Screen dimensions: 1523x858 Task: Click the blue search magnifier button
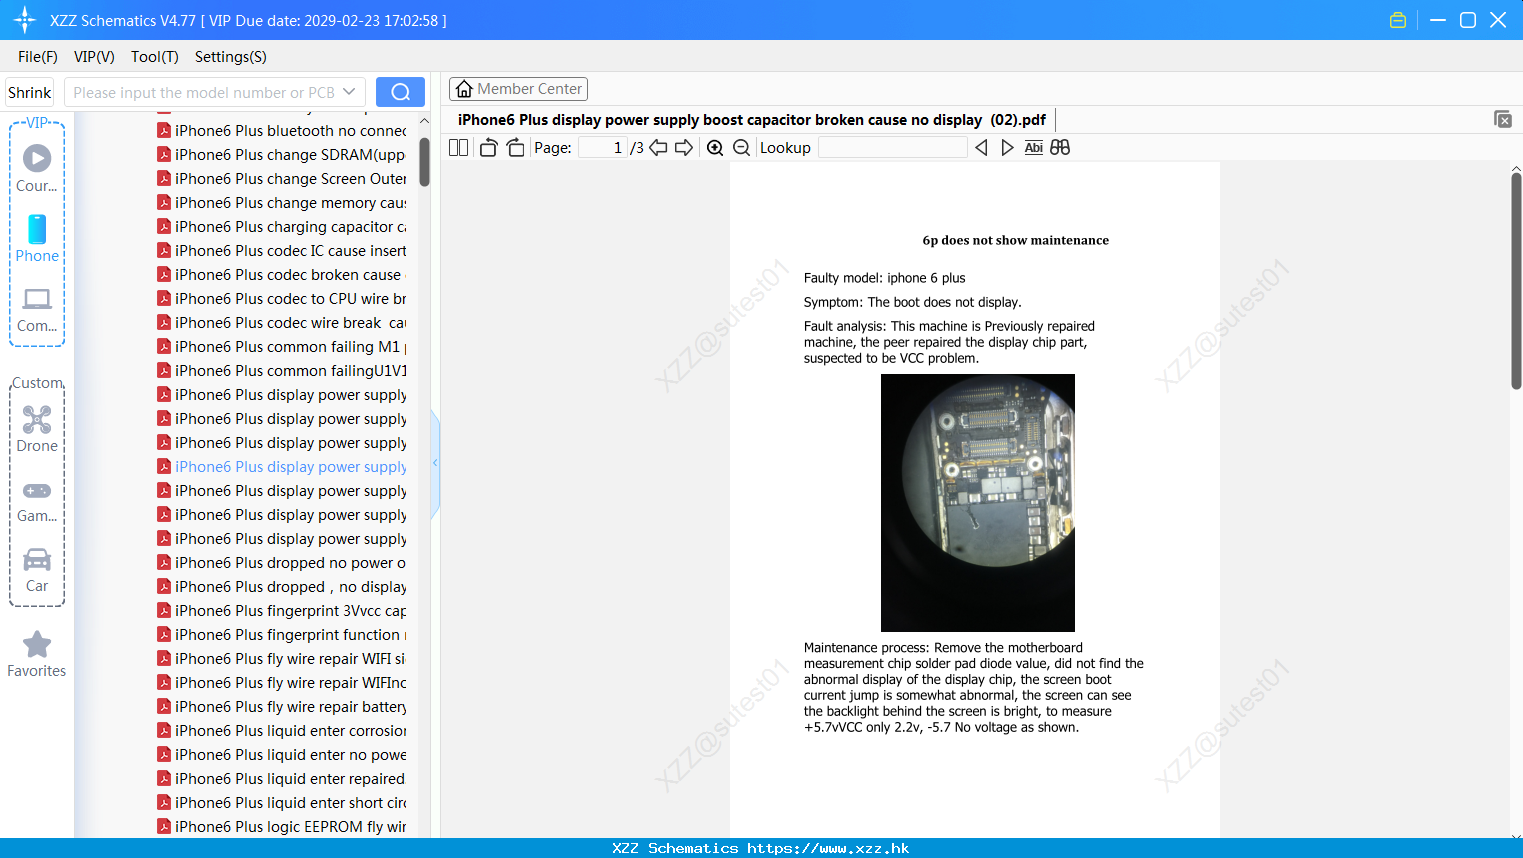(x=400, y=92)
